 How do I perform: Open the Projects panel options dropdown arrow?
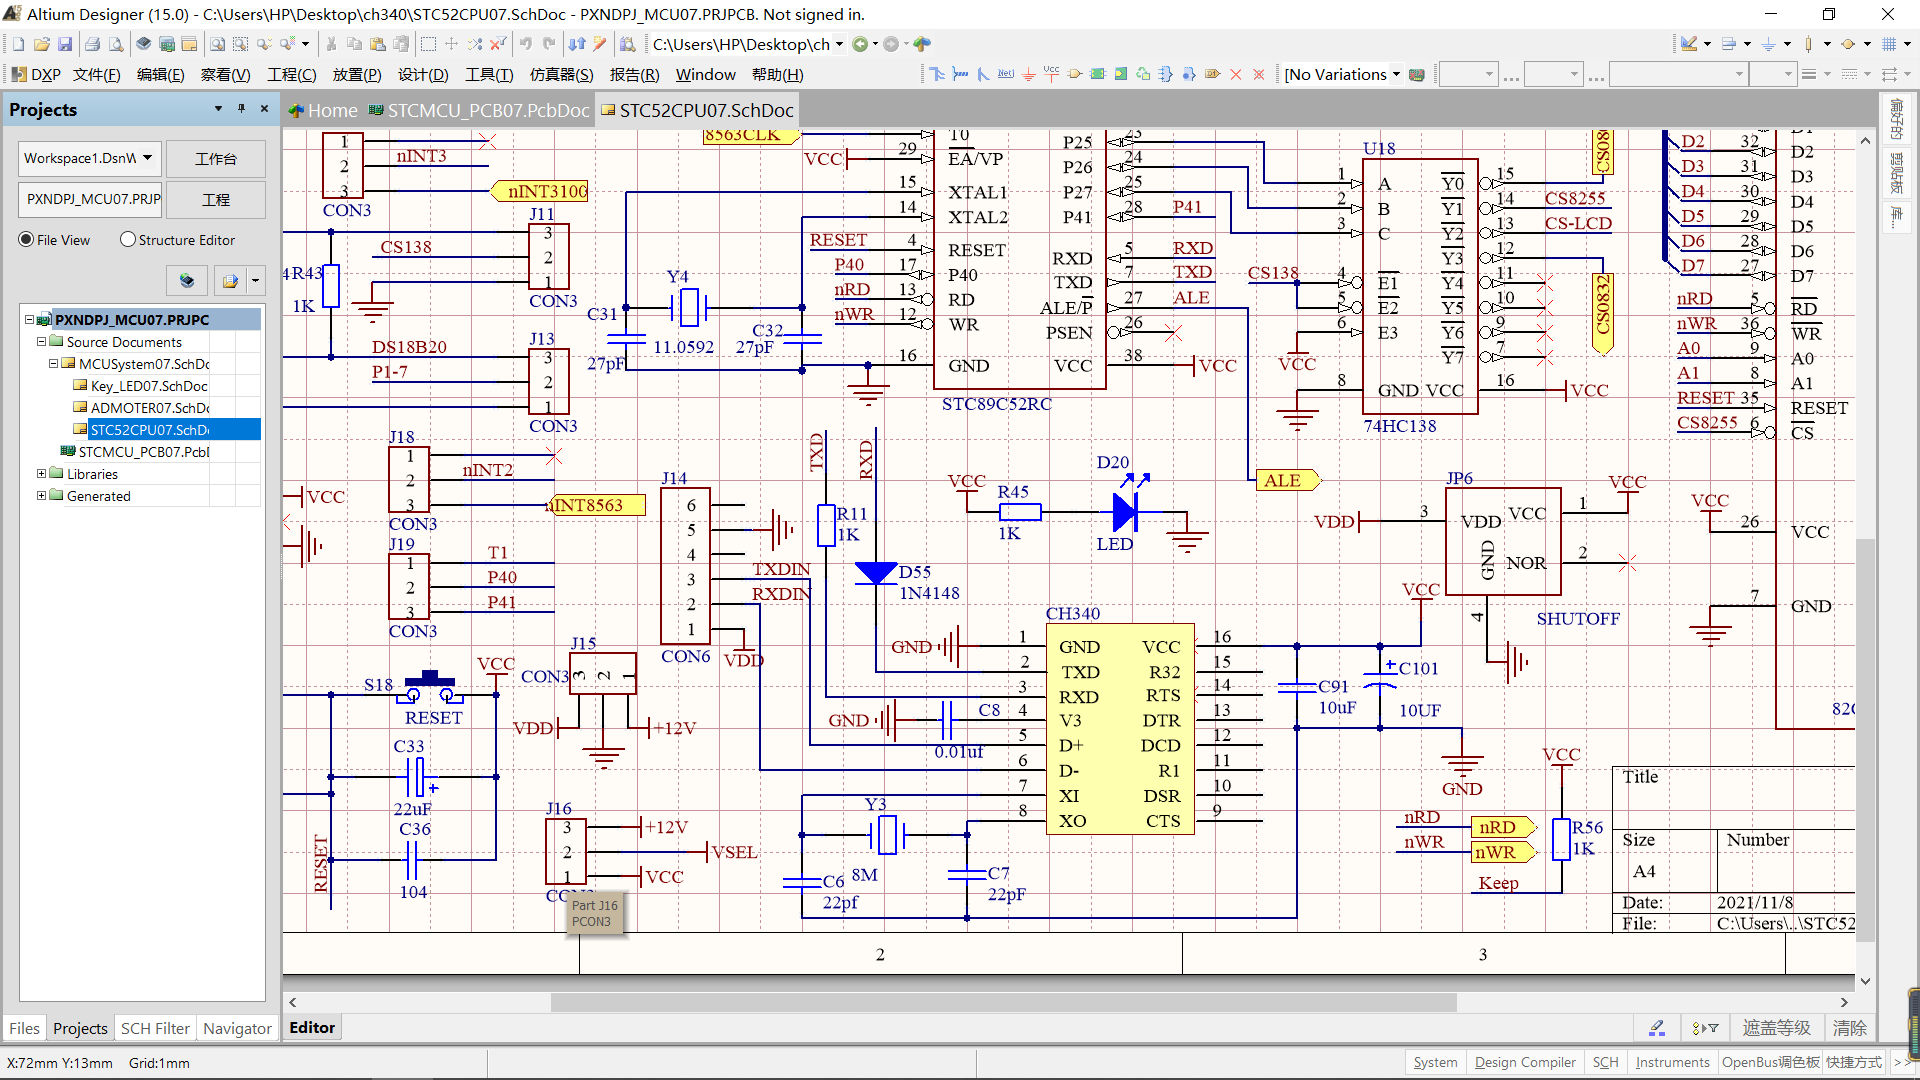point(218,108)
